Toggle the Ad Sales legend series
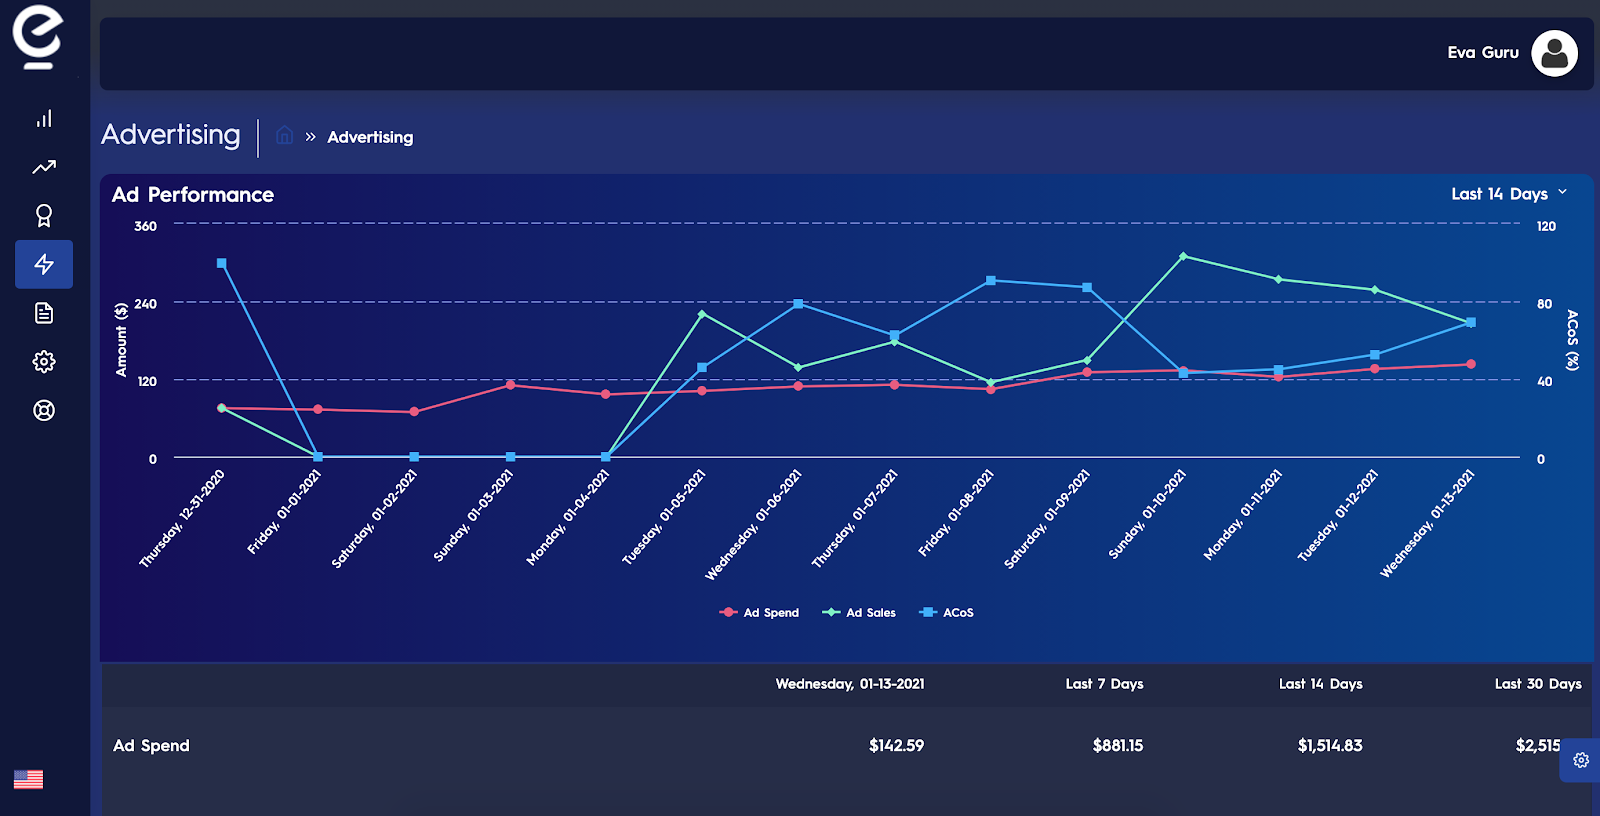 coord(859,612)
